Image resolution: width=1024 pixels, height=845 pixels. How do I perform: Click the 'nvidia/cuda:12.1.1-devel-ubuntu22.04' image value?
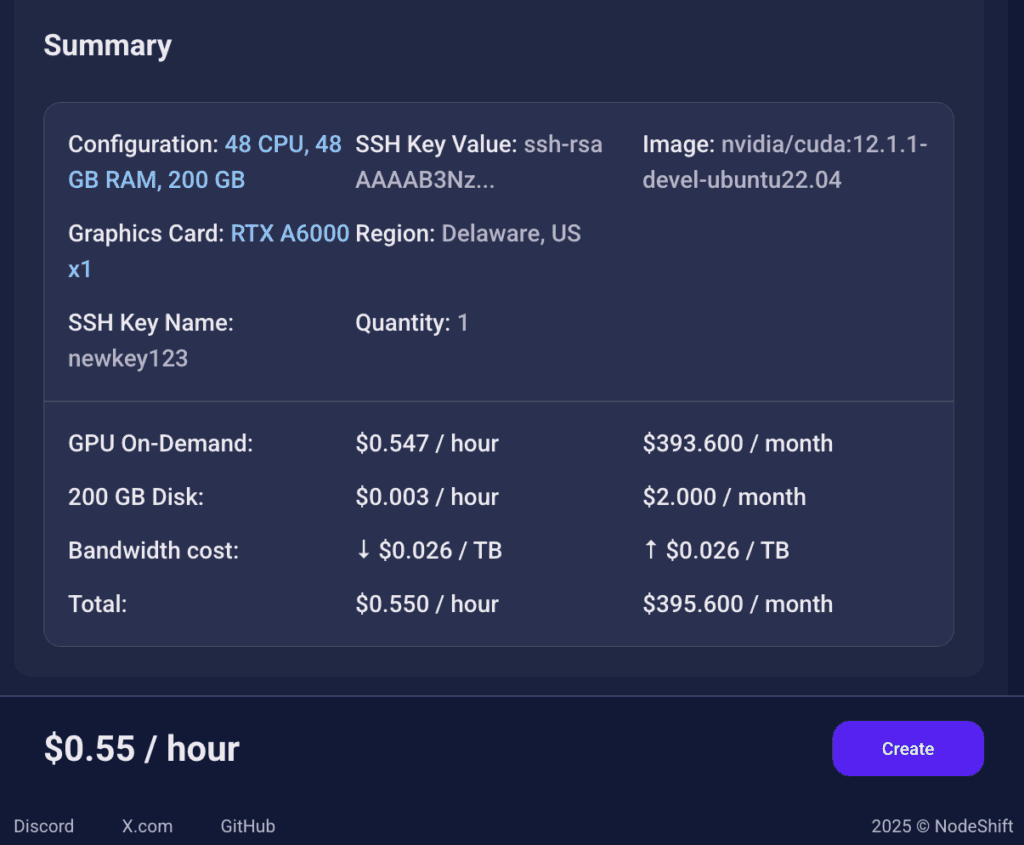pyautogui.click(x=785, y=162)
